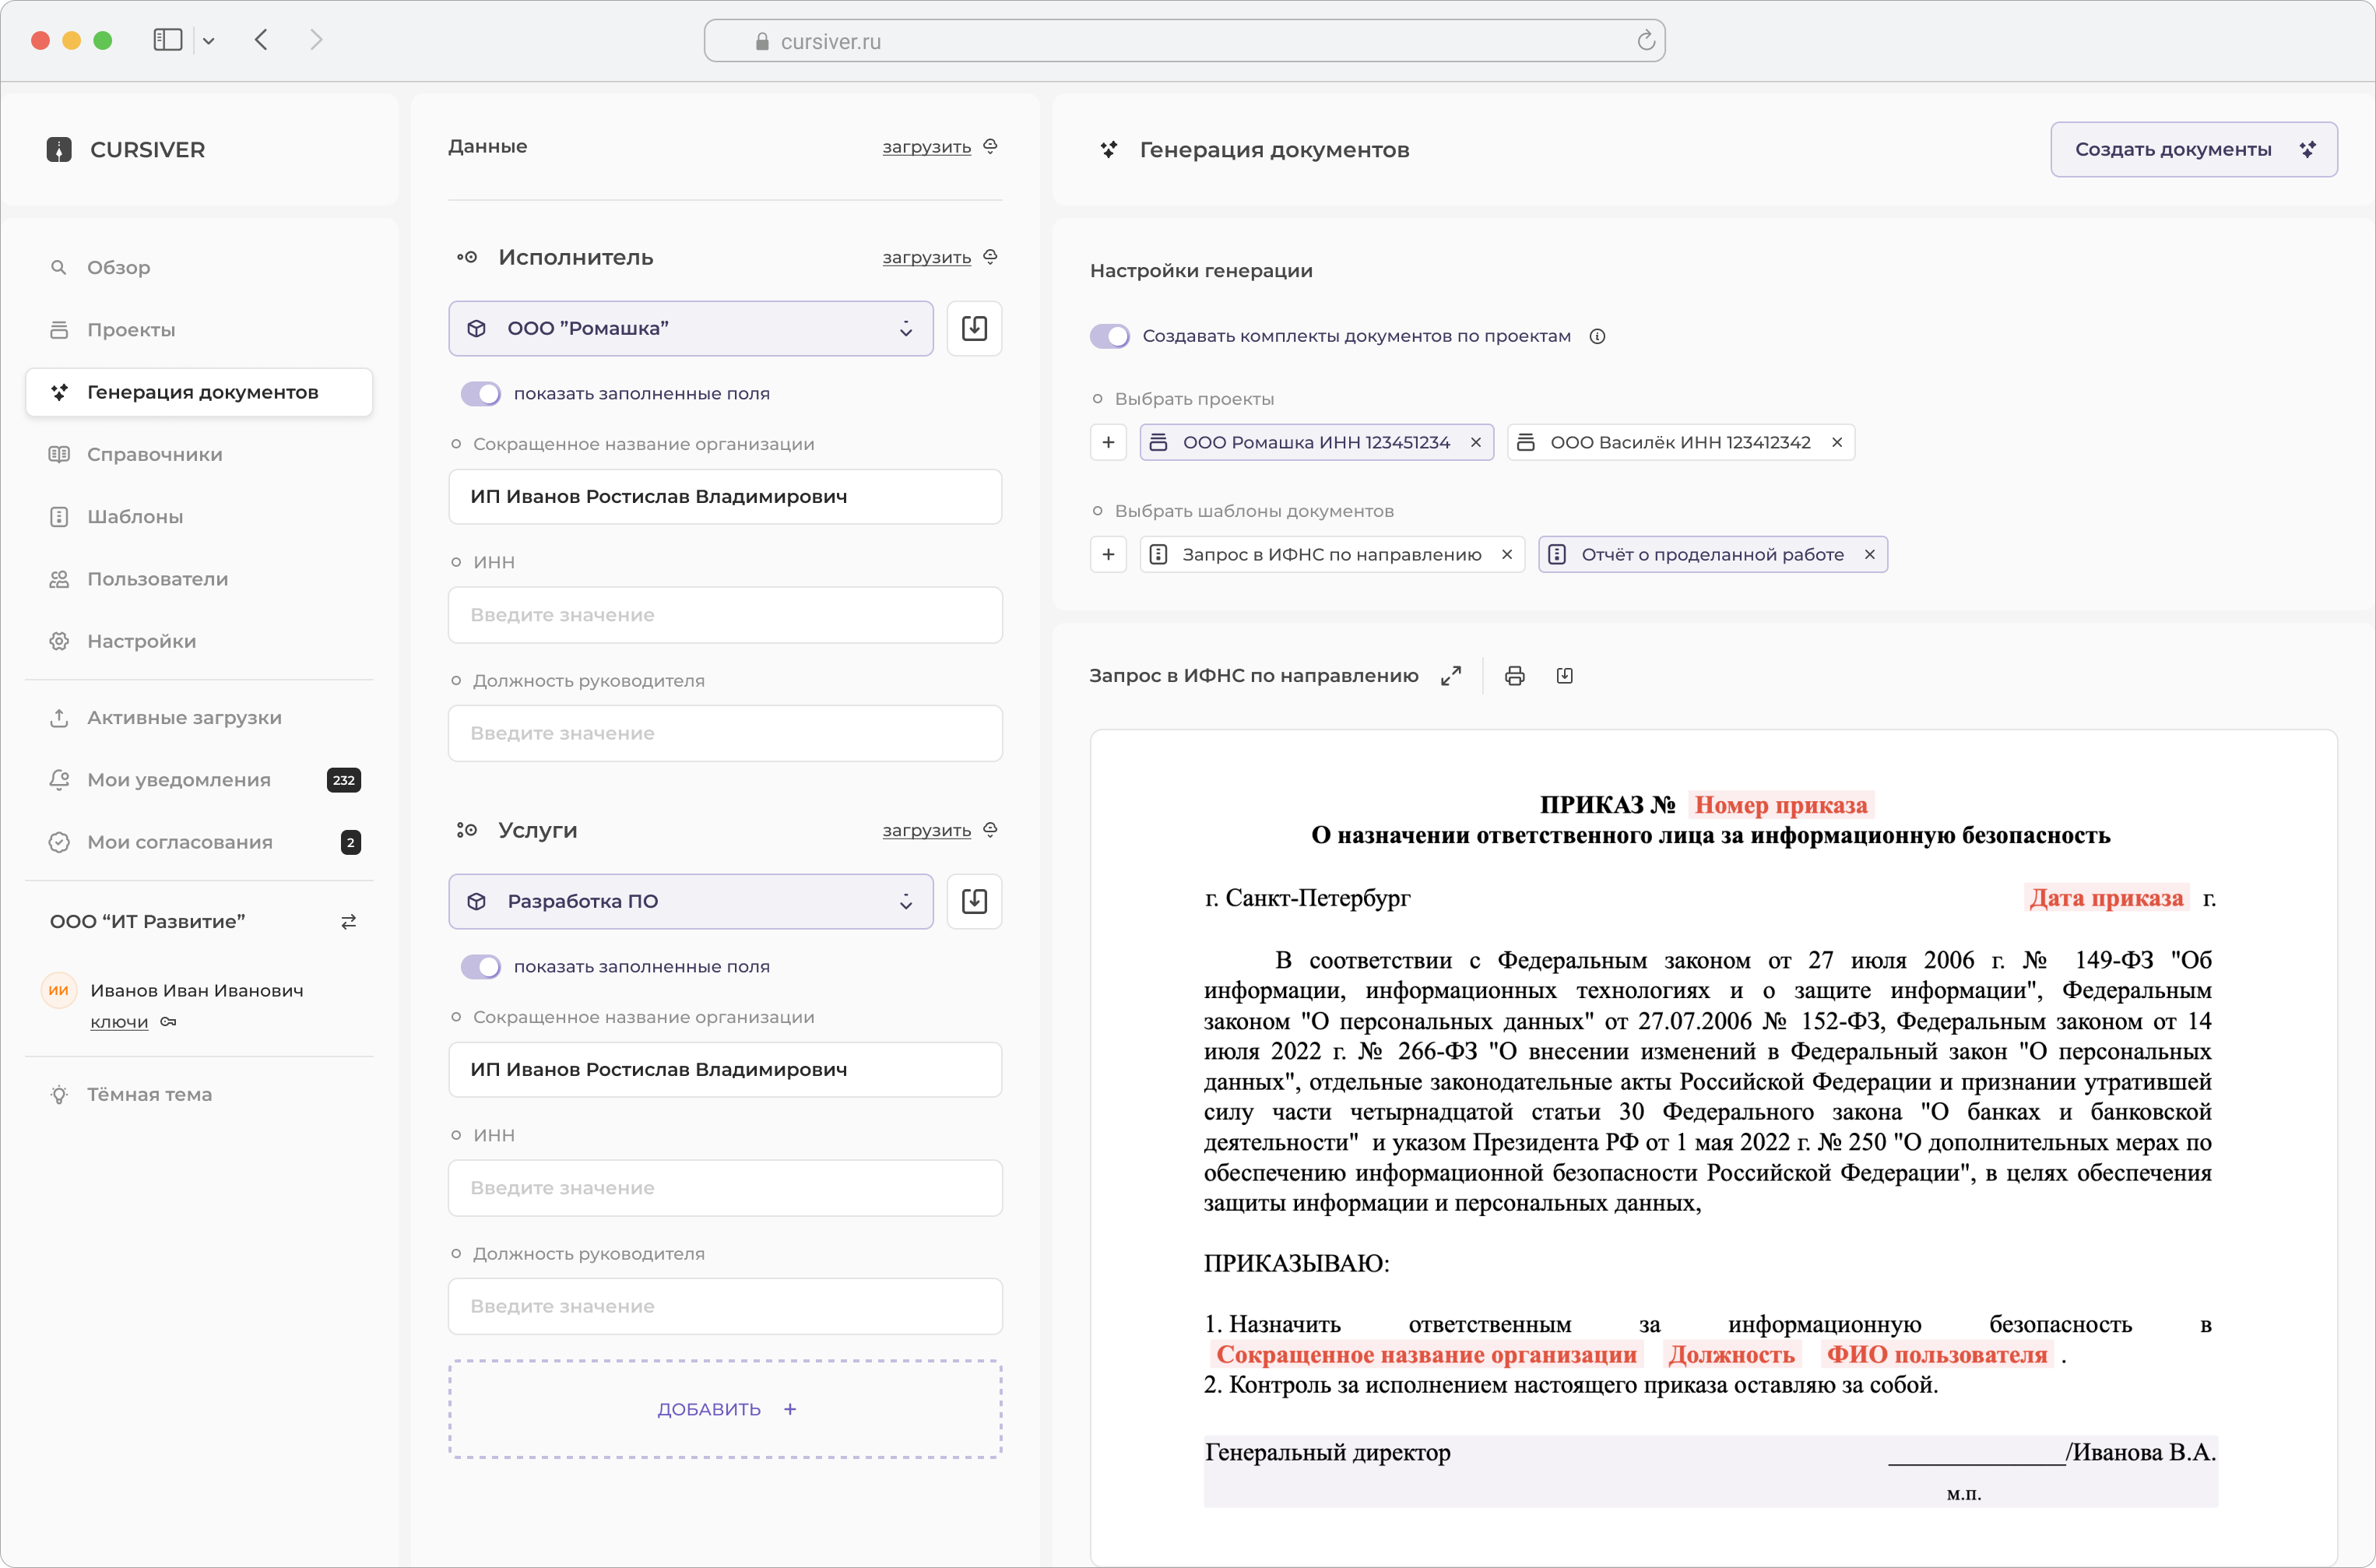Image resolution: width=2376 pixels, height=1568 pixels.
Task: Enable показать заполненные поля under Исполнитель
Action: pos(481,393)
